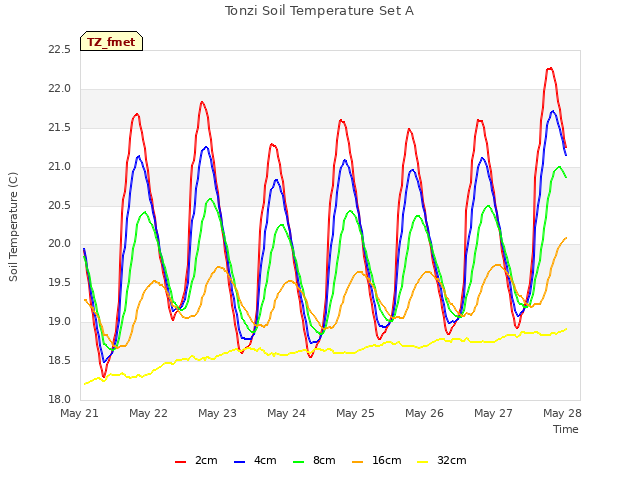Select the 32cm legend label
This screenshot has width=640, height=480.
(x=451, y=460)
